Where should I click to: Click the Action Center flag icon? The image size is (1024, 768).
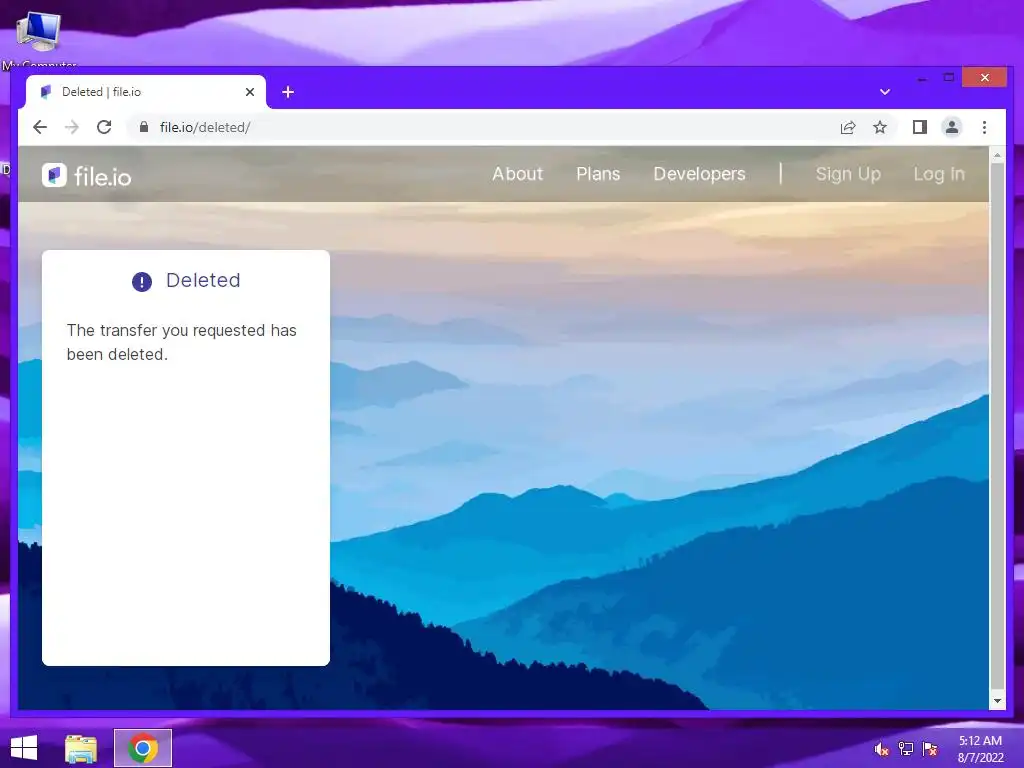click(x=930, y=749)
